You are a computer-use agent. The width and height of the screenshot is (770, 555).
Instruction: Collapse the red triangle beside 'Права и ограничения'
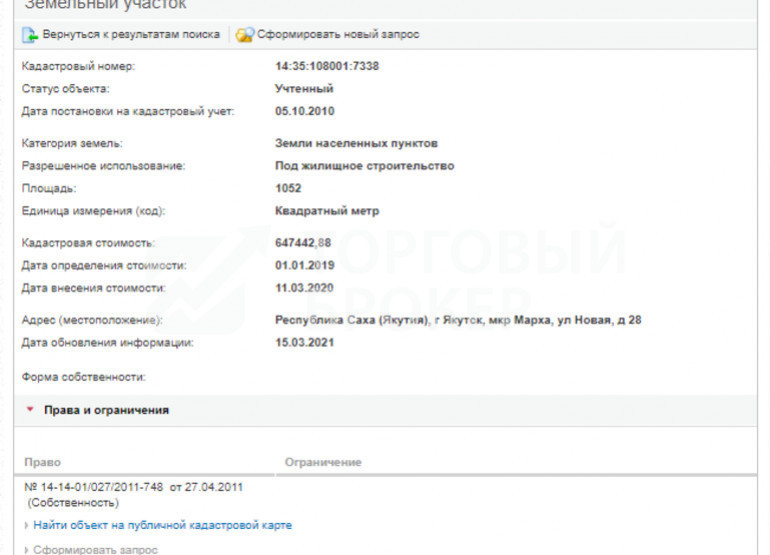coord(30,409)
